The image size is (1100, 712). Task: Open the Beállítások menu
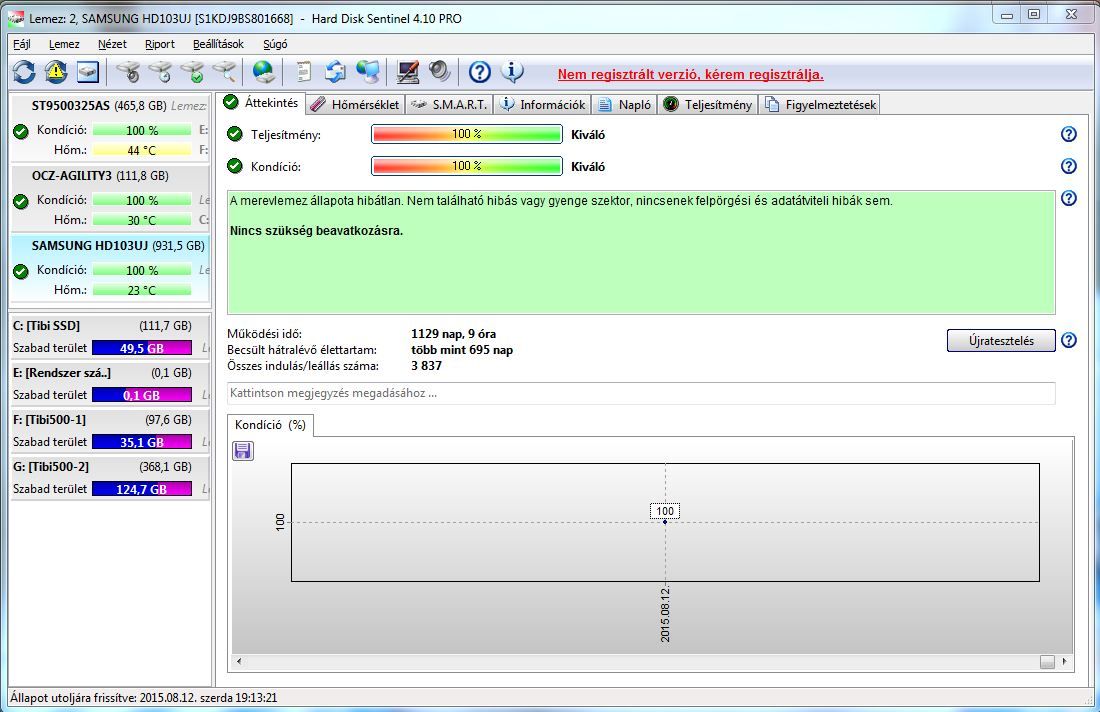[x=218, y=44]
